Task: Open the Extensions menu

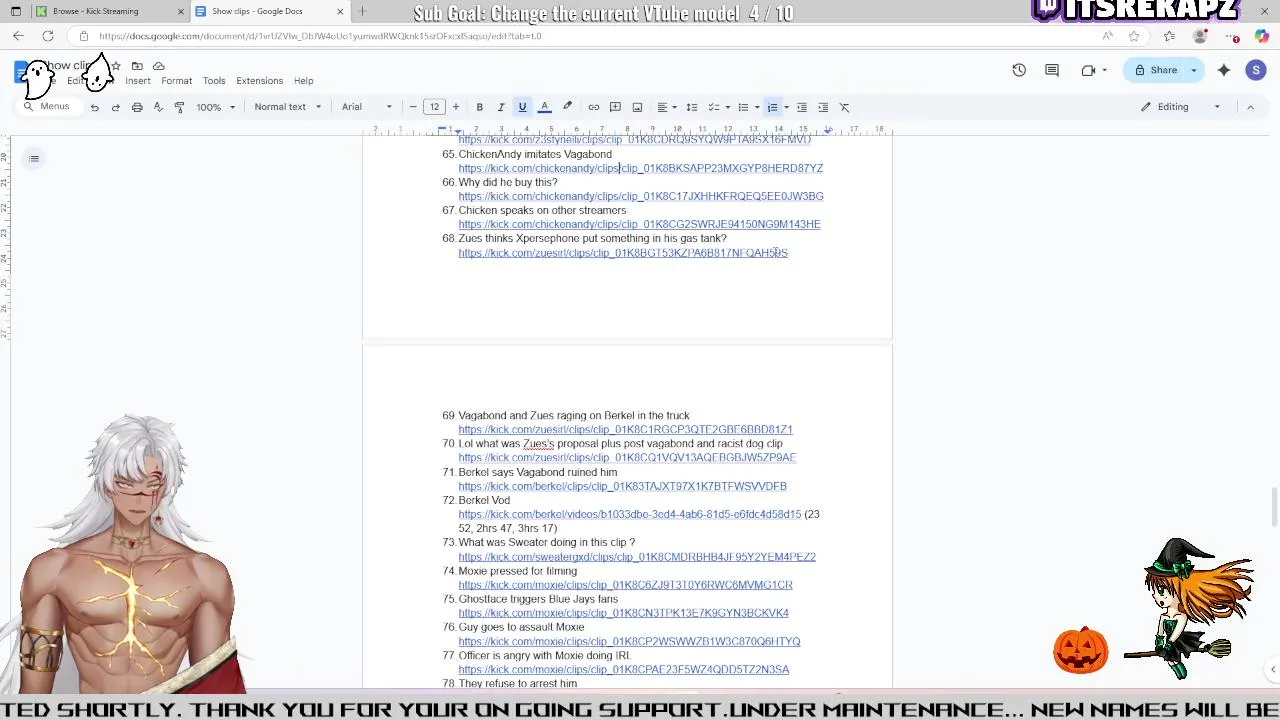Action: (259, 81)
